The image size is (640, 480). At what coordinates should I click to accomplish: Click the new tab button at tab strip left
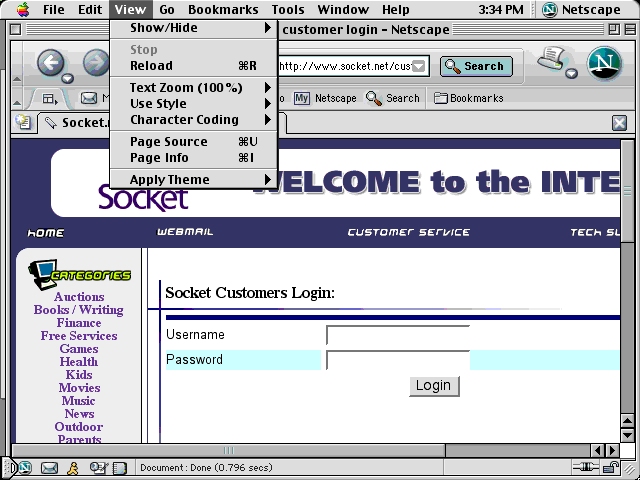click(23, 122)
